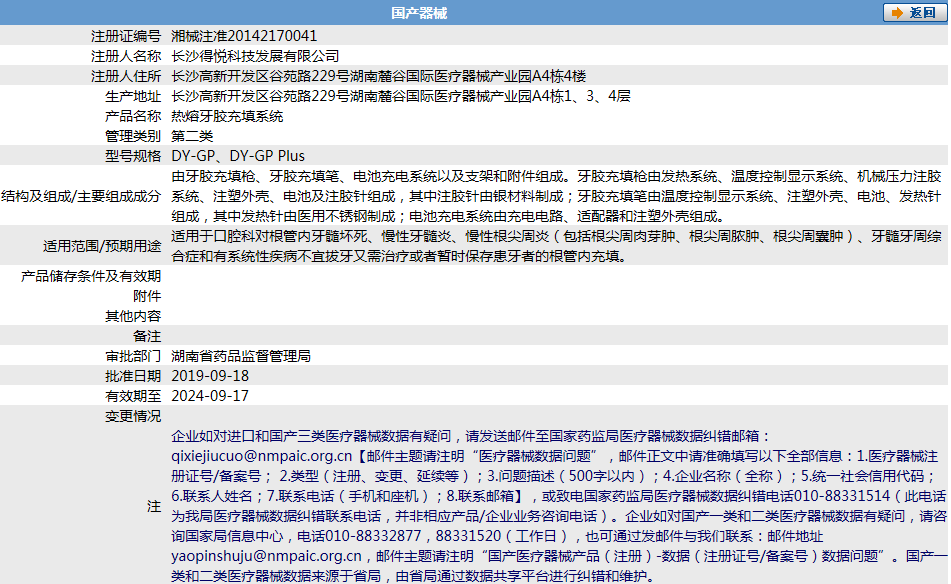Click the 批准日期 label

[133, 376]
